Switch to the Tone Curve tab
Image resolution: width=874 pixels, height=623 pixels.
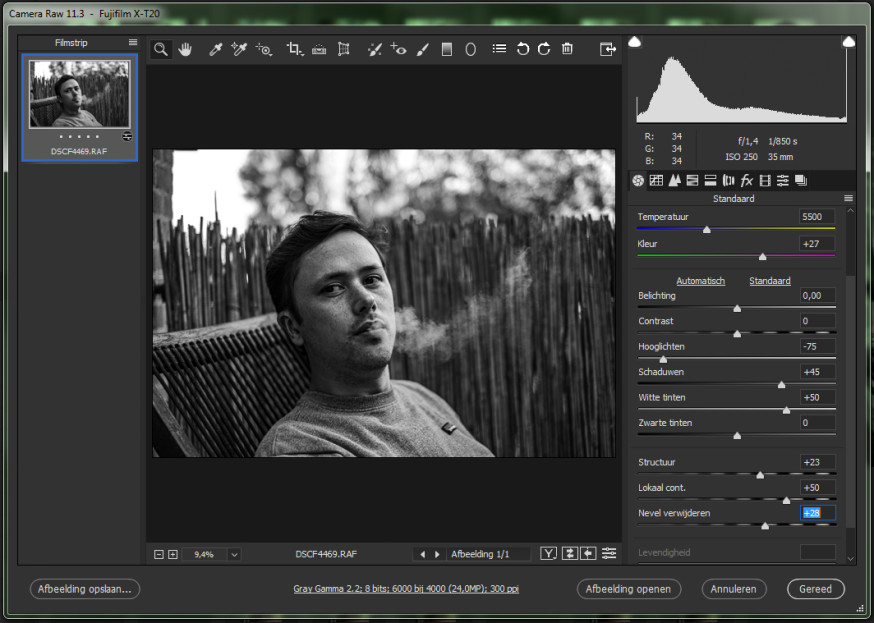[x=656, y=180]
